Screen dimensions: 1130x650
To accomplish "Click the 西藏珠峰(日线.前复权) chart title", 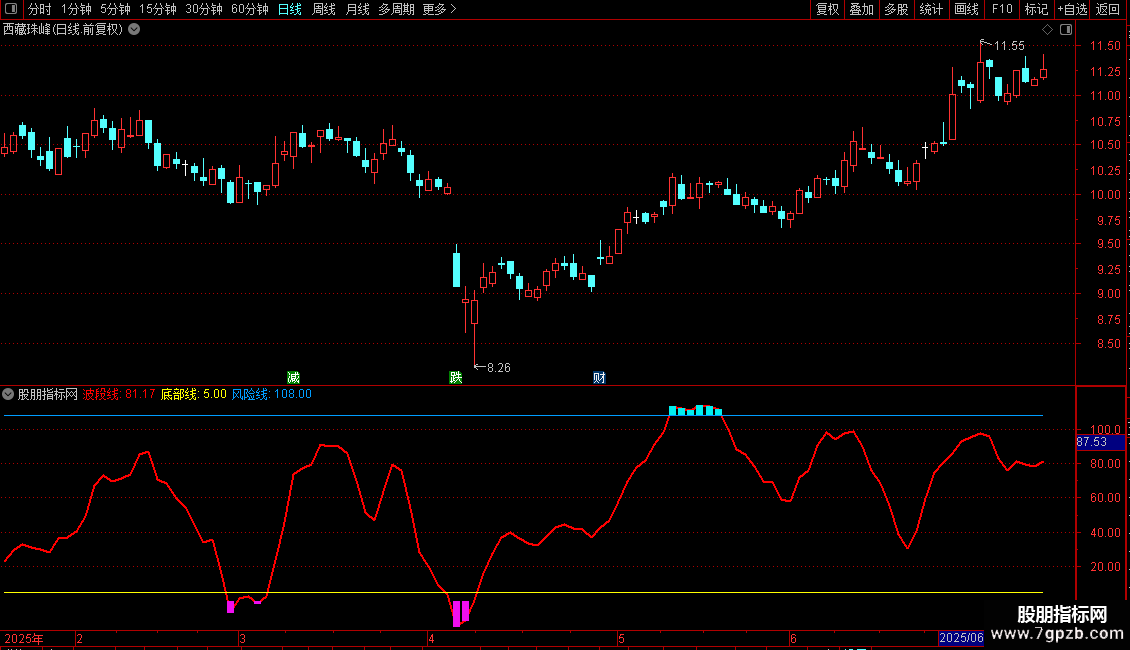I will [63, 30].
